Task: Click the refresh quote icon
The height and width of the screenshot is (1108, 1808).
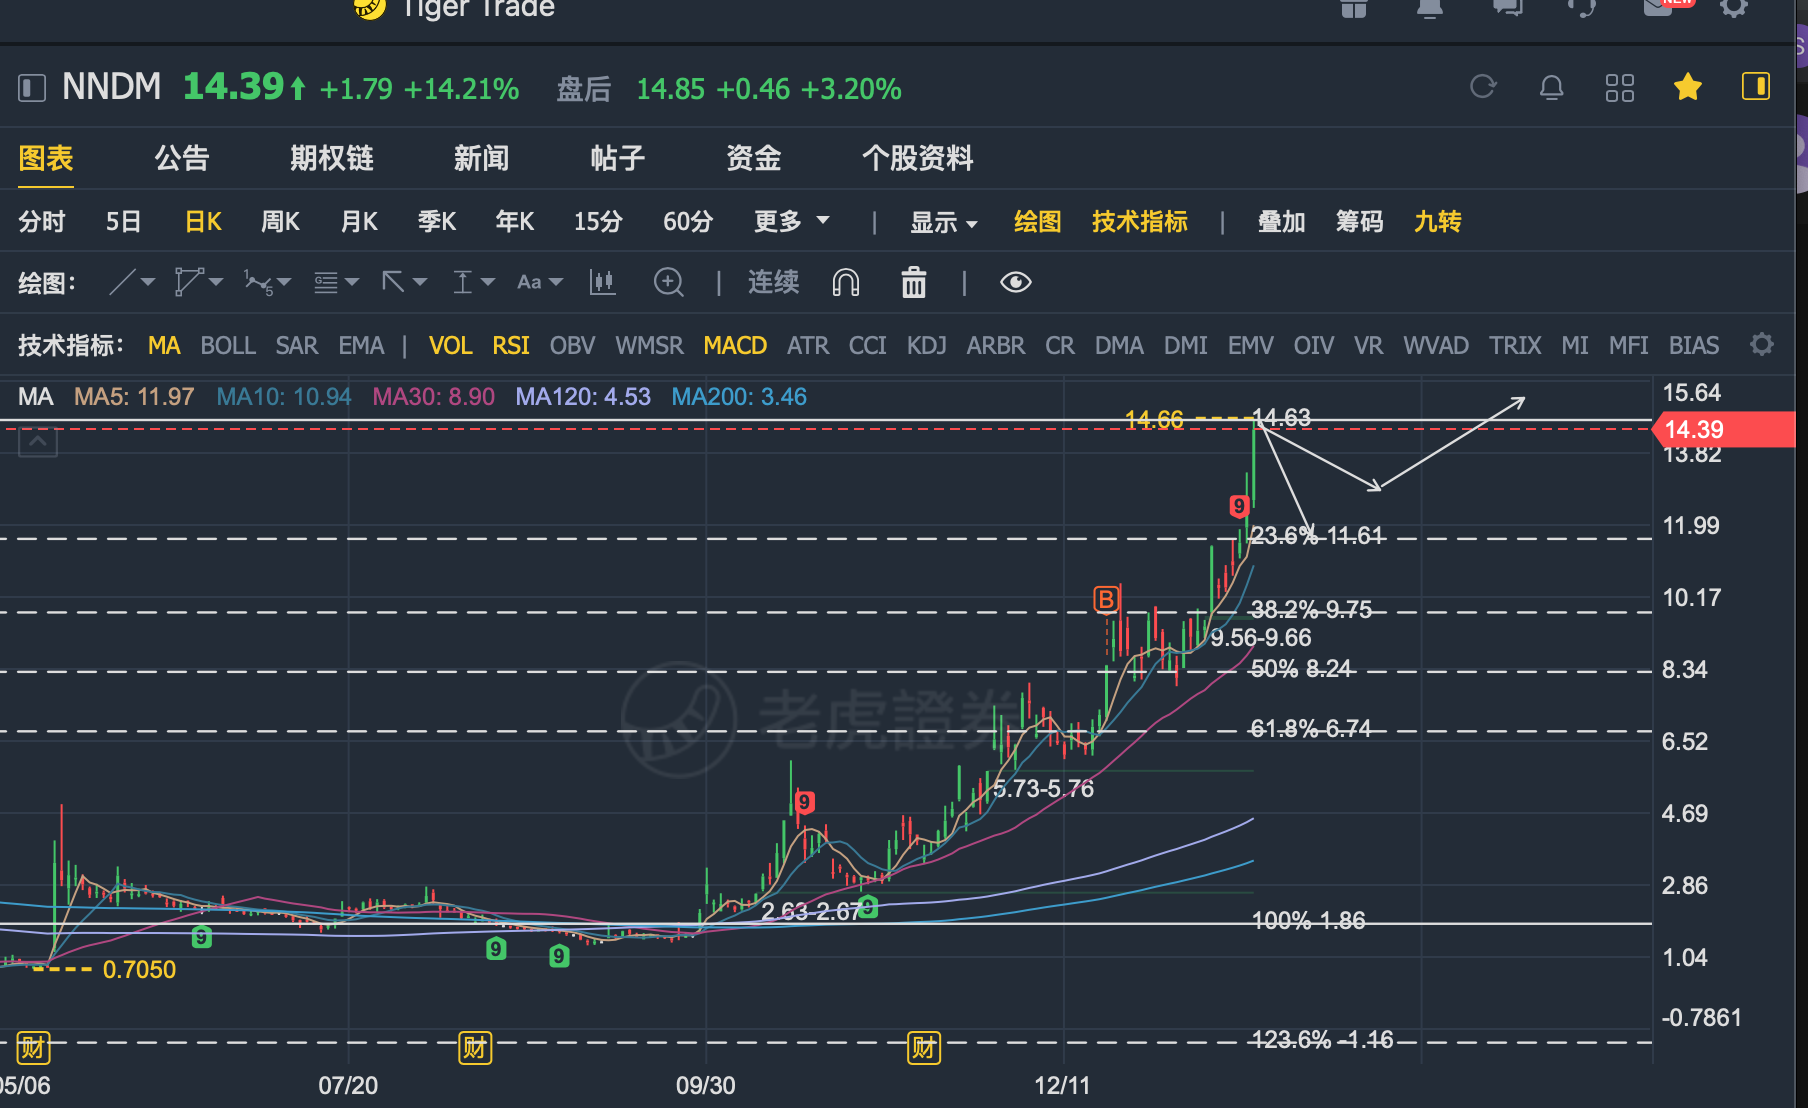Action: tap(1483, 88)
